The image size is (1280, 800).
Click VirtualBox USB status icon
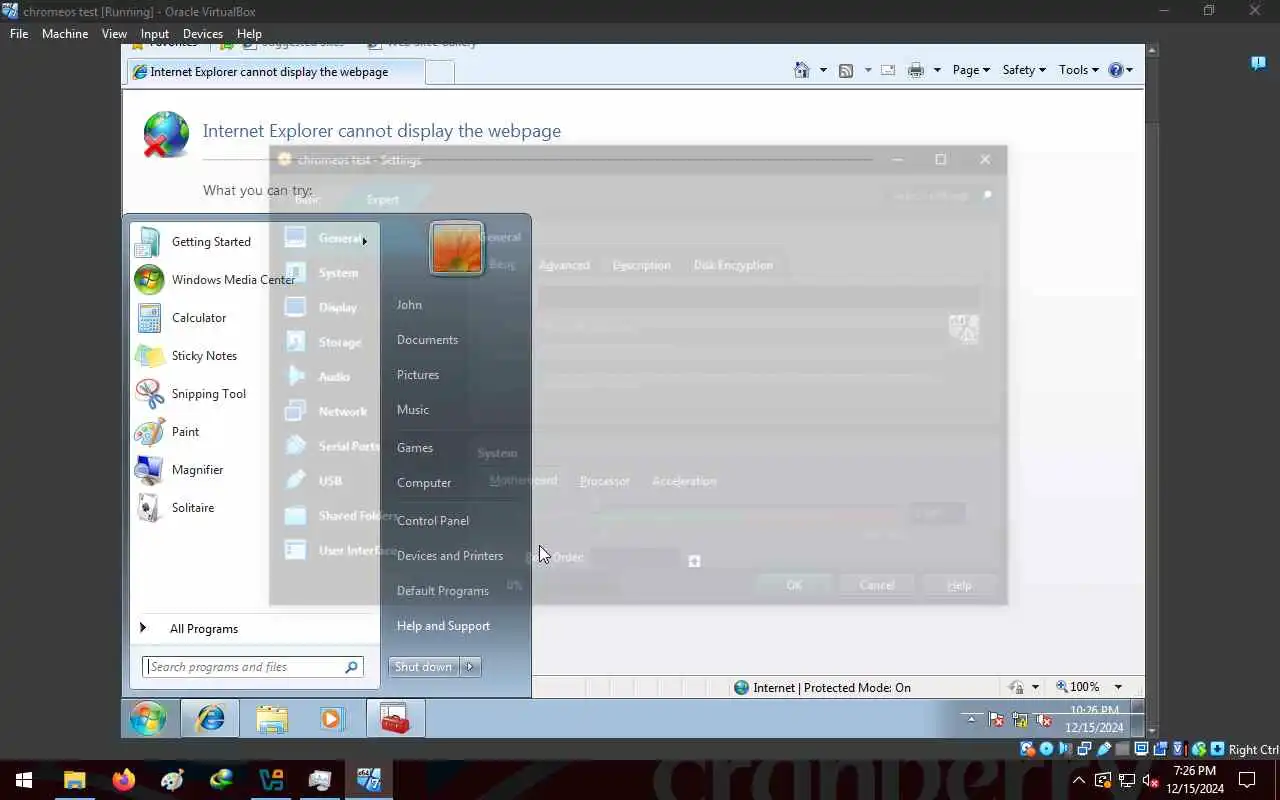coord(1103,749)
